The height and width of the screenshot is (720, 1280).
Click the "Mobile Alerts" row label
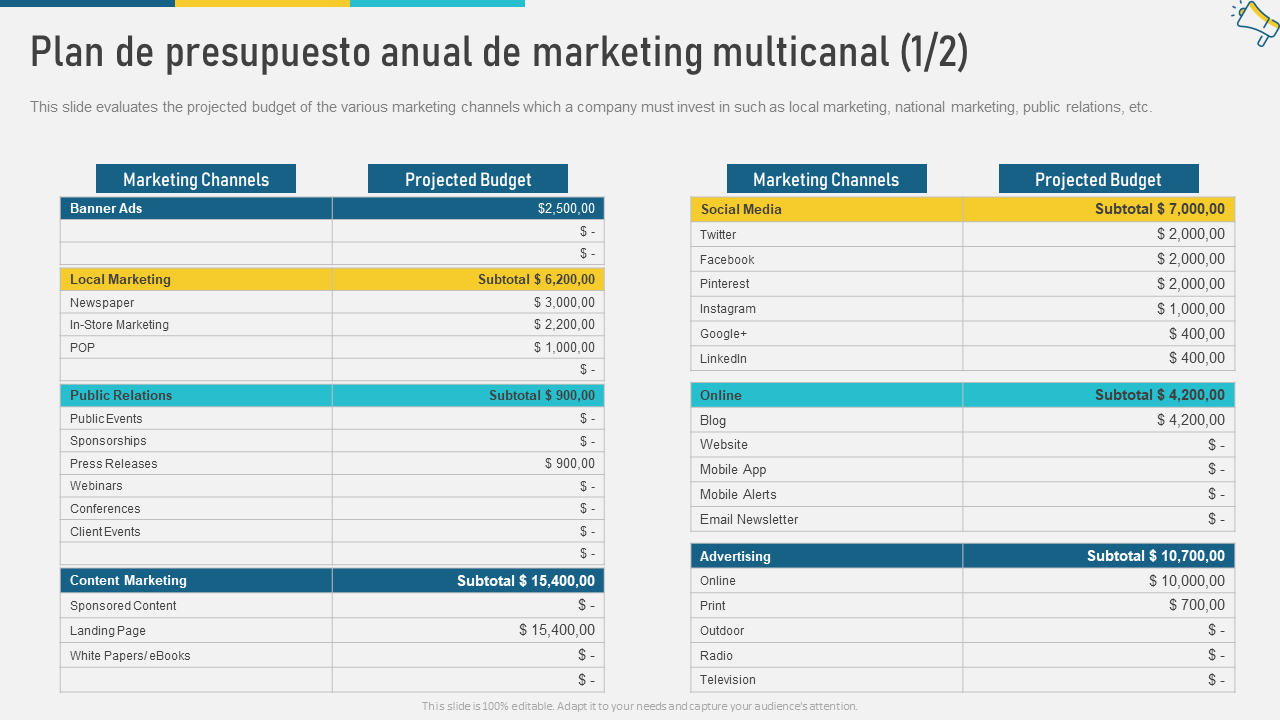(x=738, y=495)
